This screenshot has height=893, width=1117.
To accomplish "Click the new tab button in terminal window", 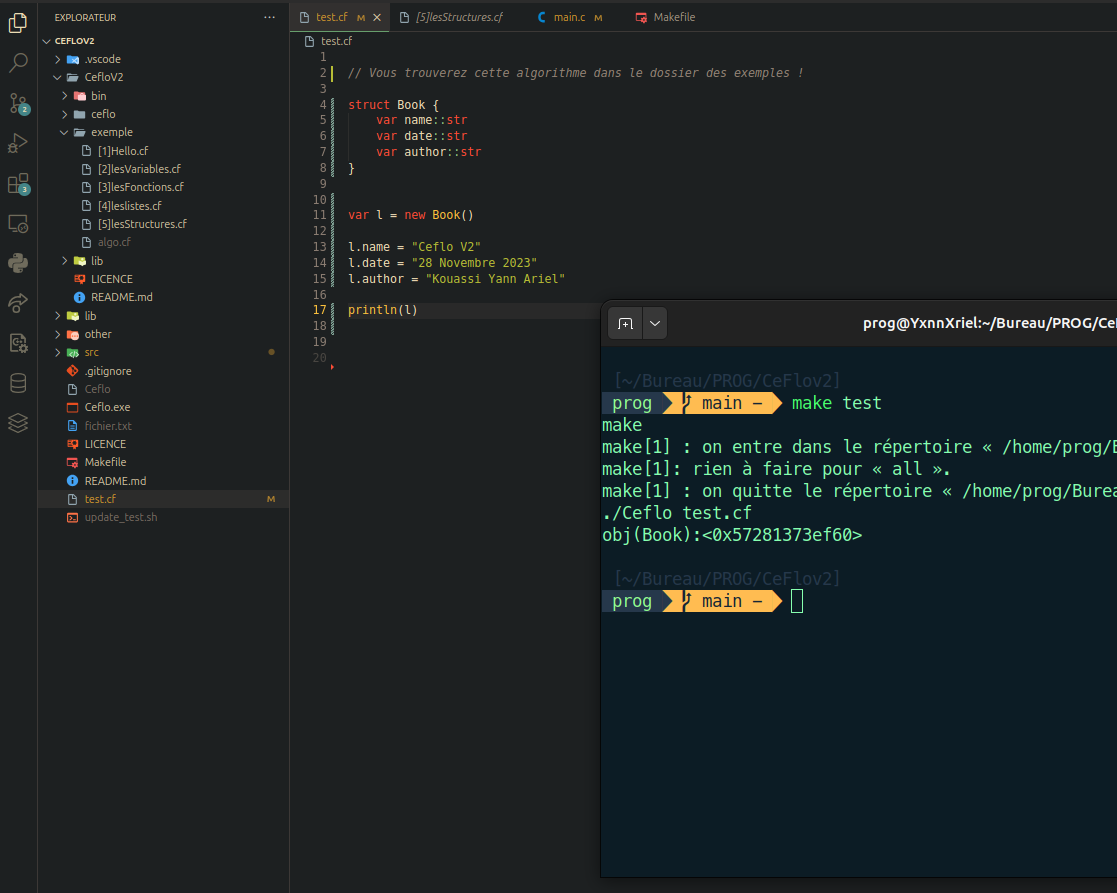I will (x=625, y=323).
